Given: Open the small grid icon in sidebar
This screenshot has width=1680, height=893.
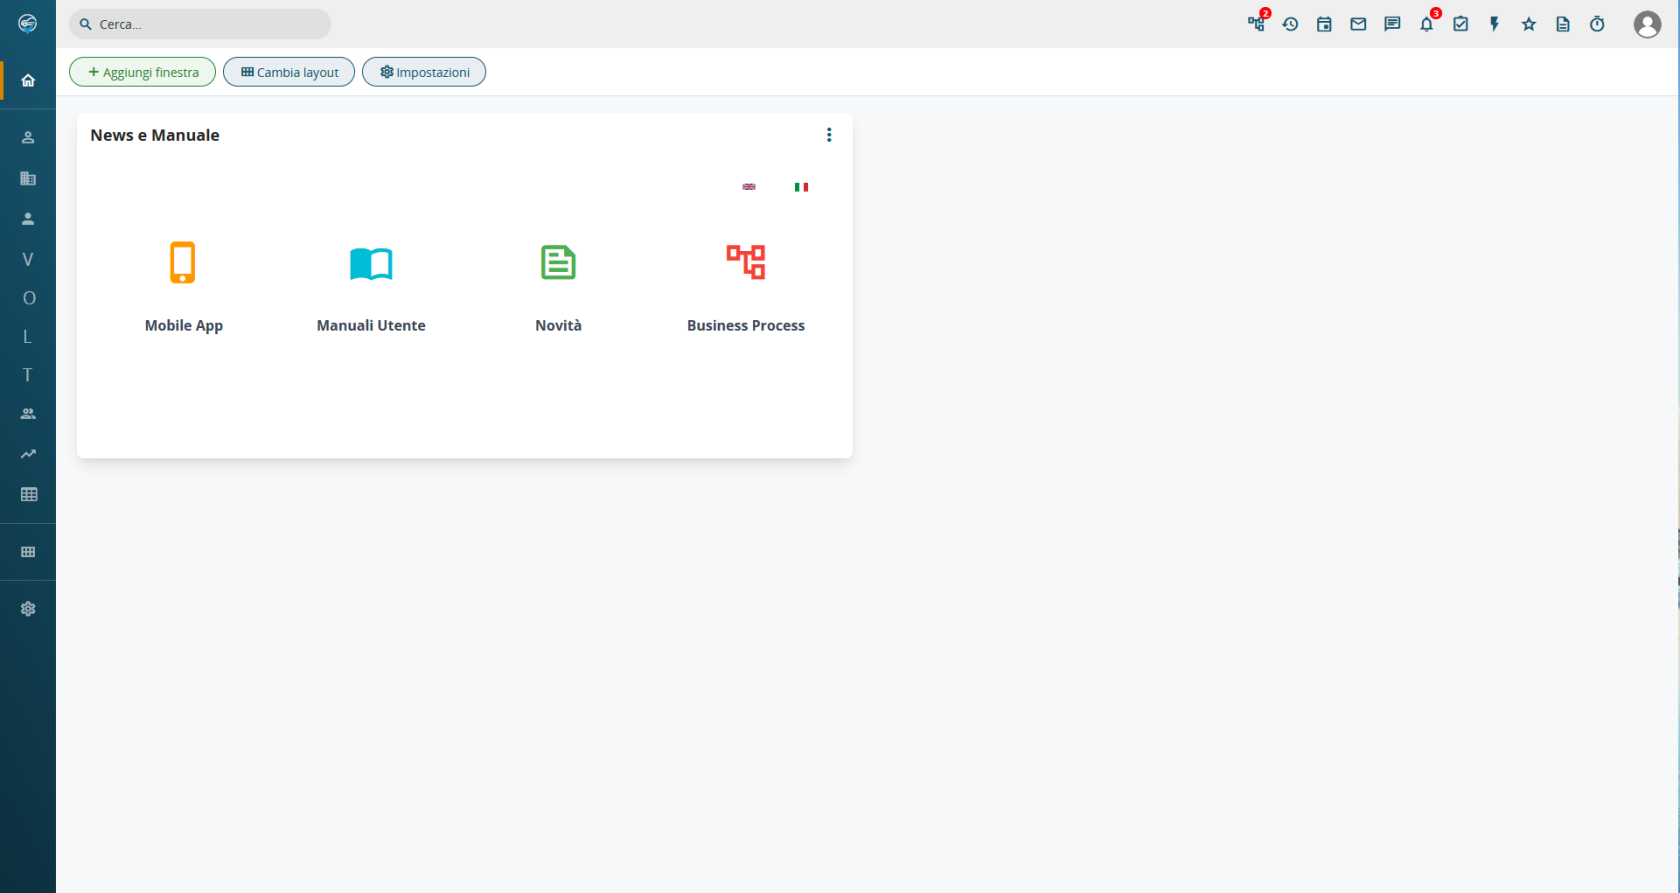Looking at the screenshot, I should point(28,552).
